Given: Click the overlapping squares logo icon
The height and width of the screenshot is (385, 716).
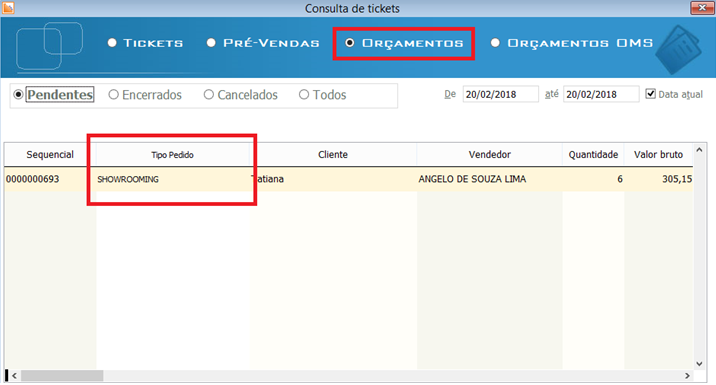Looking at the screenshot, I should tap(49, 46).
